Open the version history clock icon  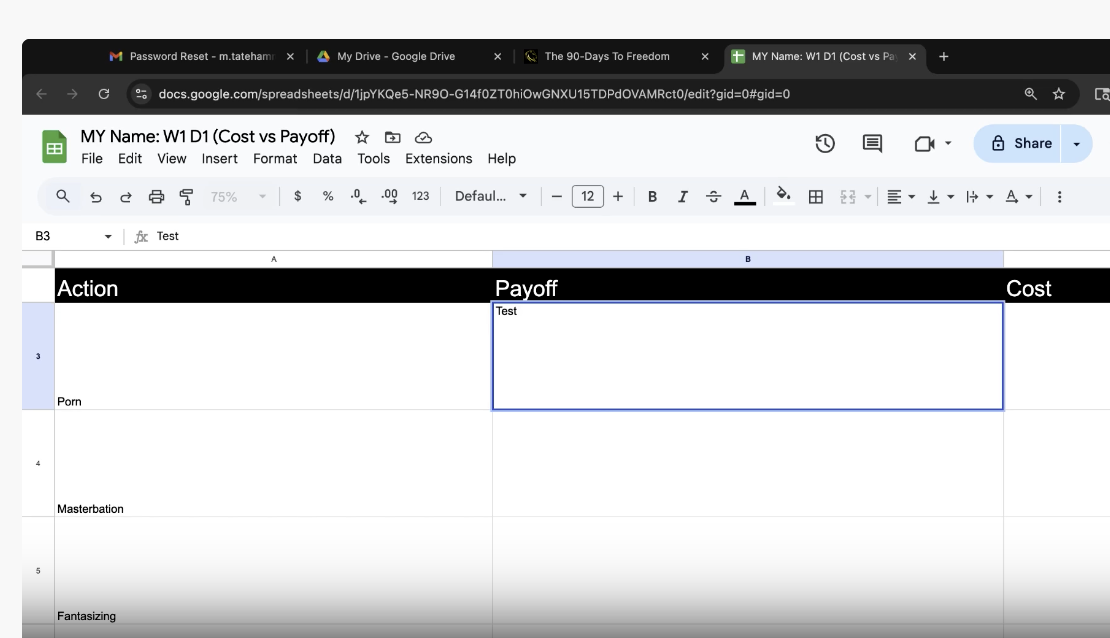(x=825, y=144)
